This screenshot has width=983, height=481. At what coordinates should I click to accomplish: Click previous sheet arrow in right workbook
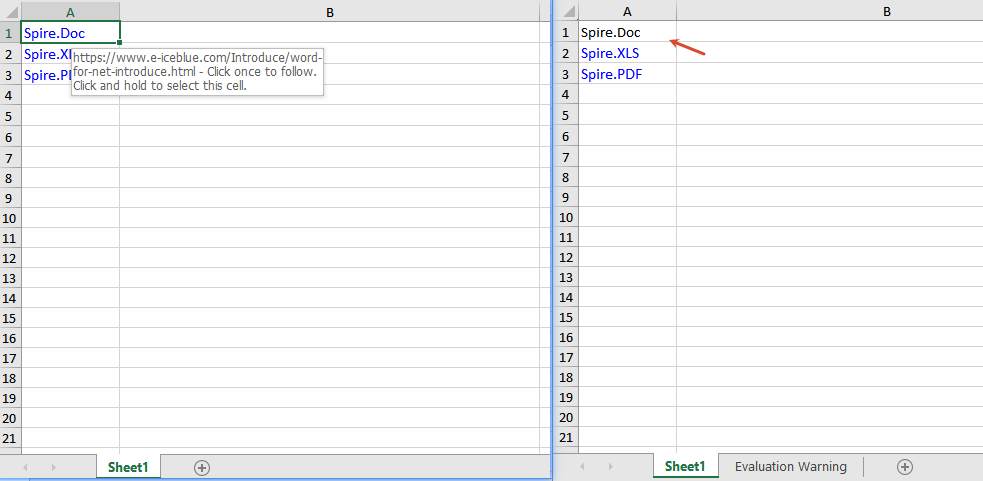[582, 467]
